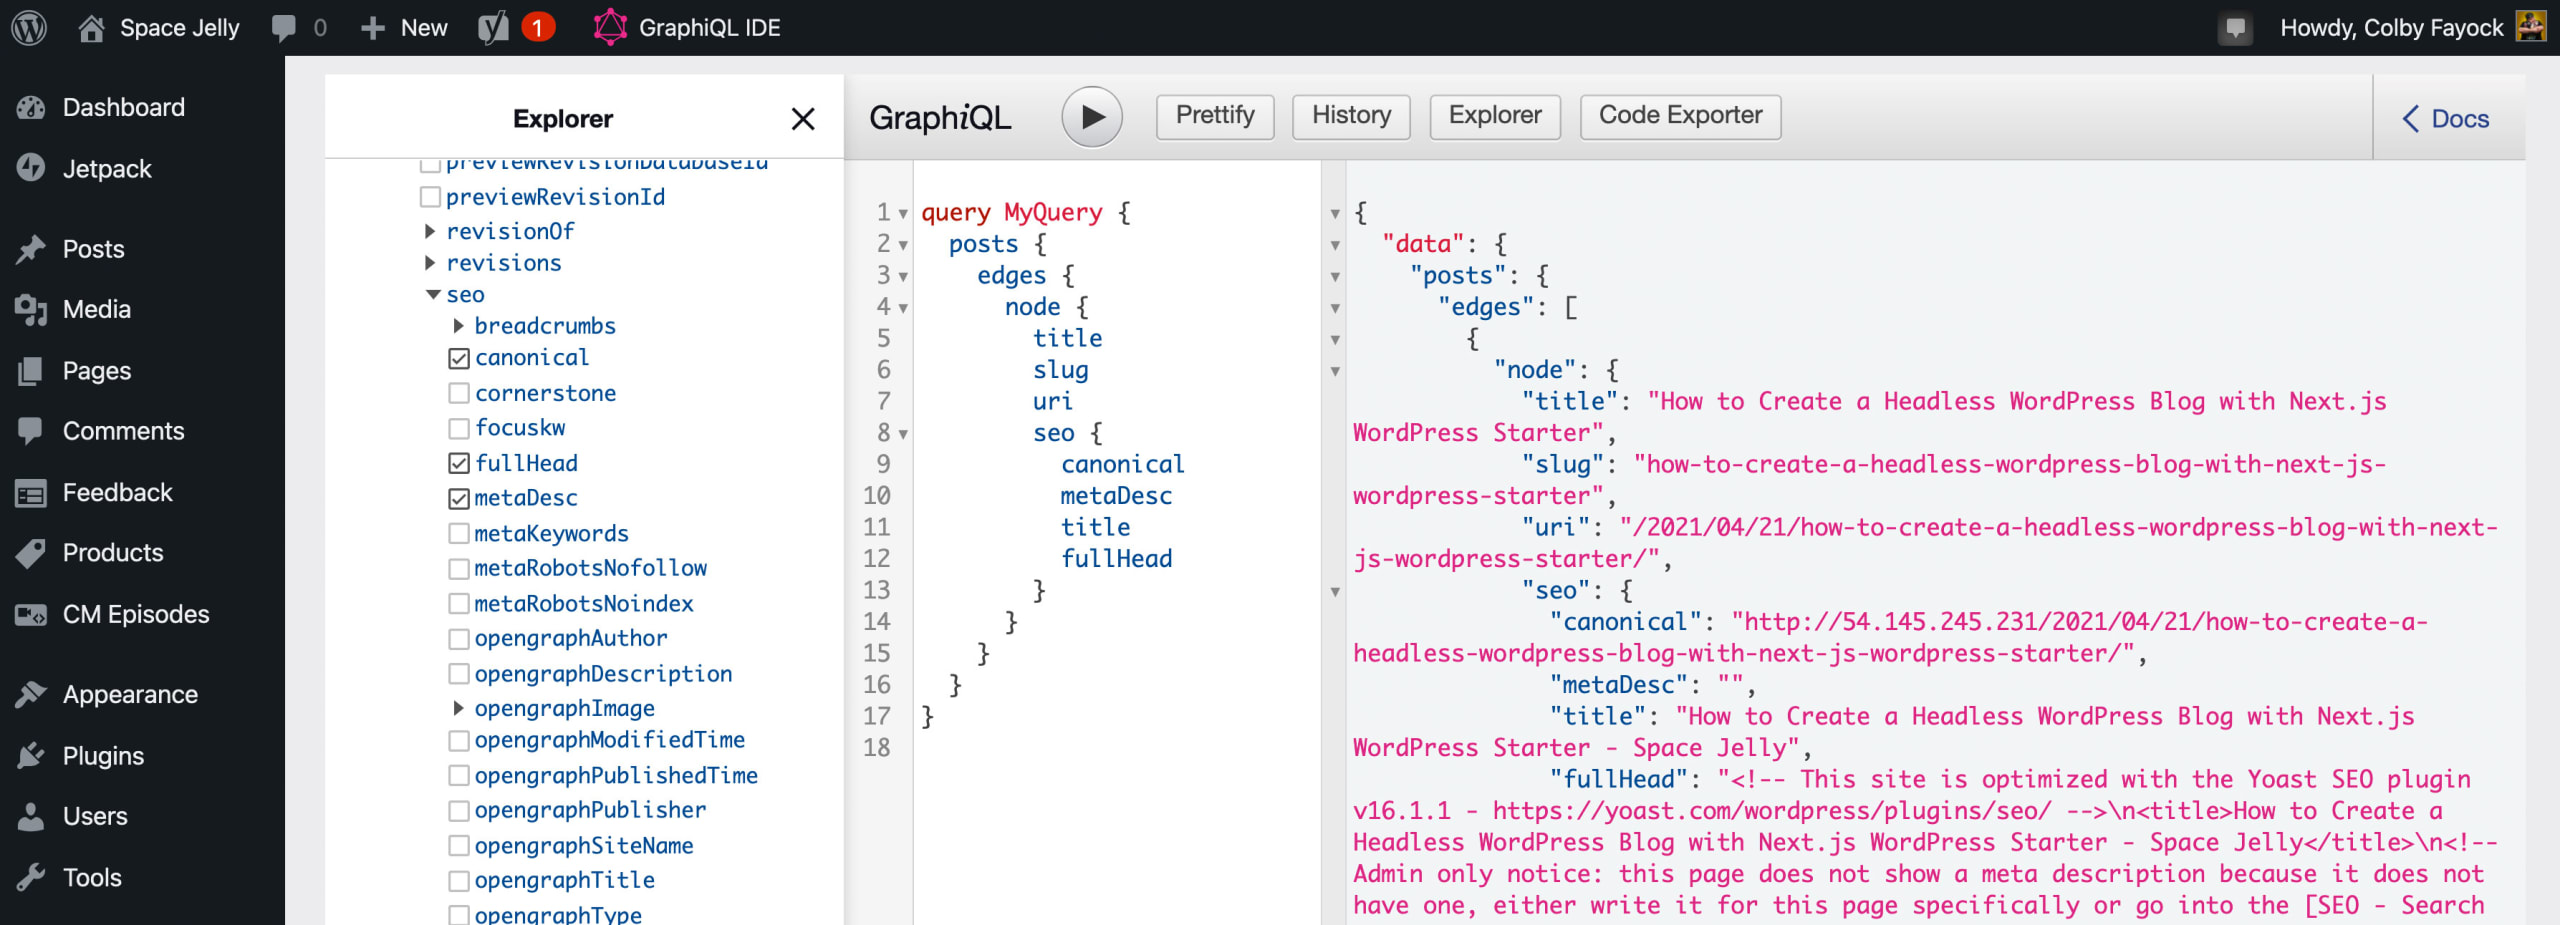Image resolution: width=2560 pixels, height=925 pixels.
Task: Open the Plugins menu item
Action: (x=103, y=755)
